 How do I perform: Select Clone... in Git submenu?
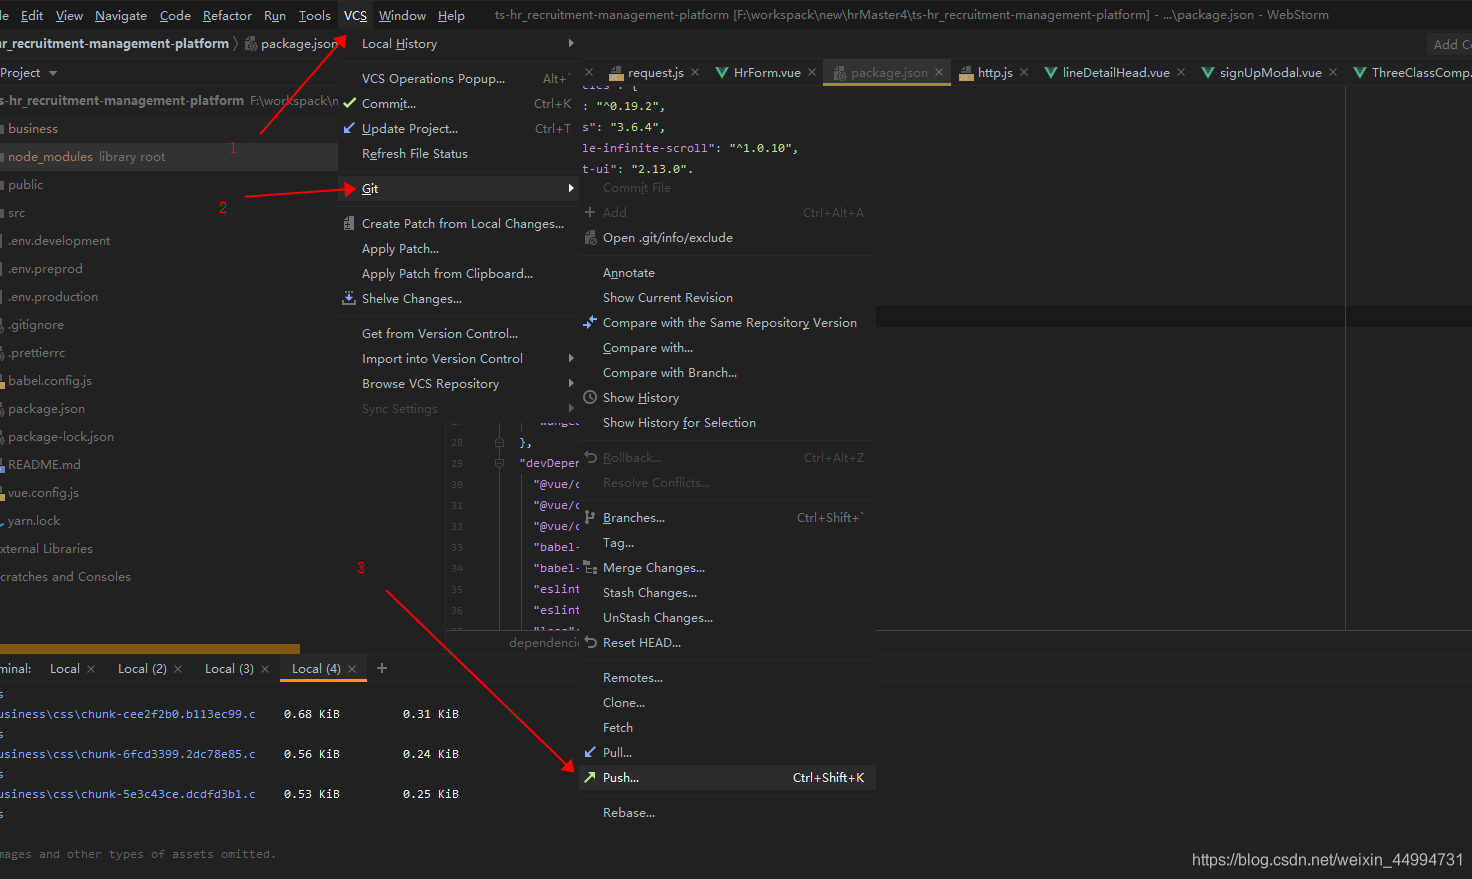(727, 702)
